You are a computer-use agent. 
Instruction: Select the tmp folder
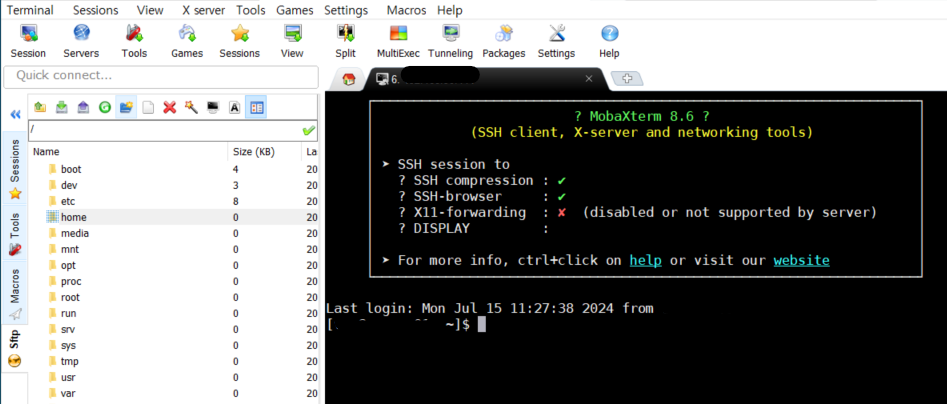coord(69,361)
